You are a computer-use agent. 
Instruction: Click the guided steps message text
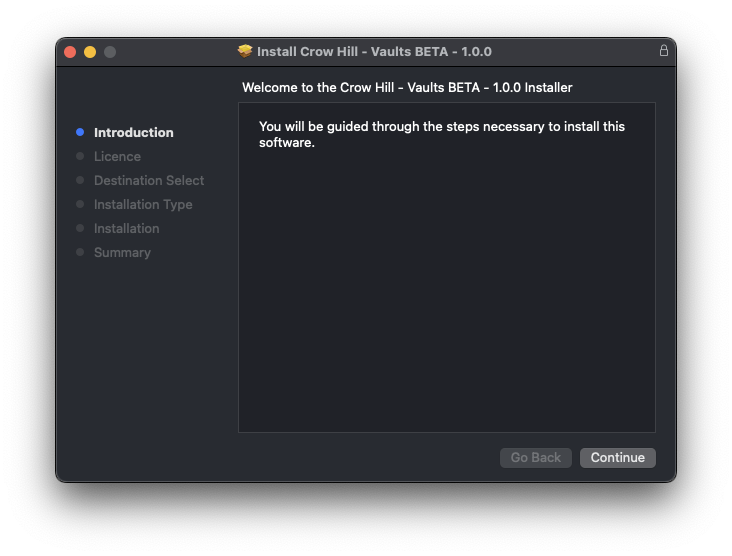point(441,134)
